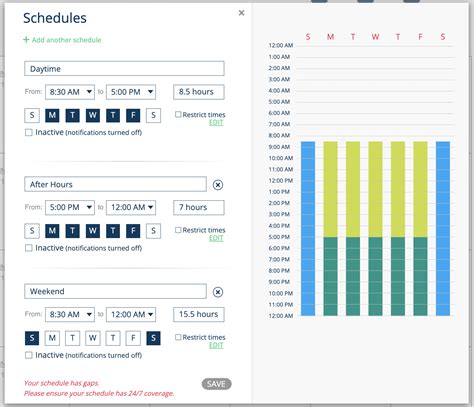Image resolution: width=474 pixels, height=407 pixels.
Task: Check Restrict times for Weekend schedule
Action: coord(178,337)
